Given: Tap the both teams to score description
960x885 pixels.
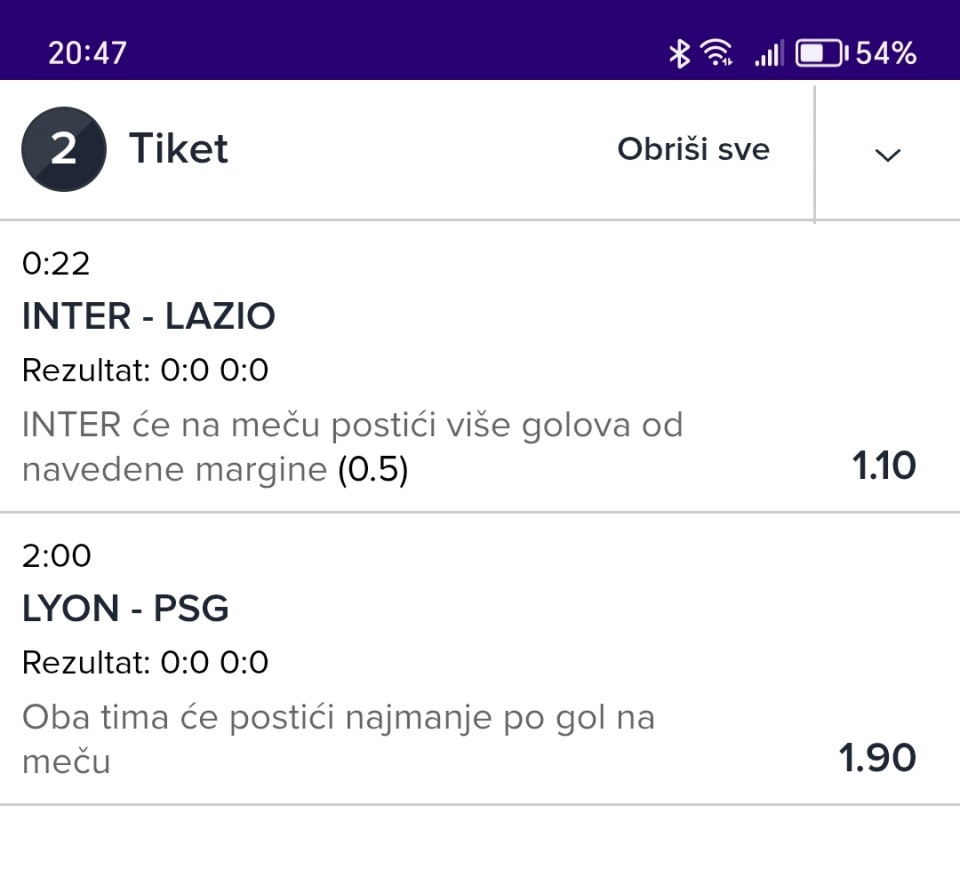Looking at the screenshot, I should coord(337,739).
